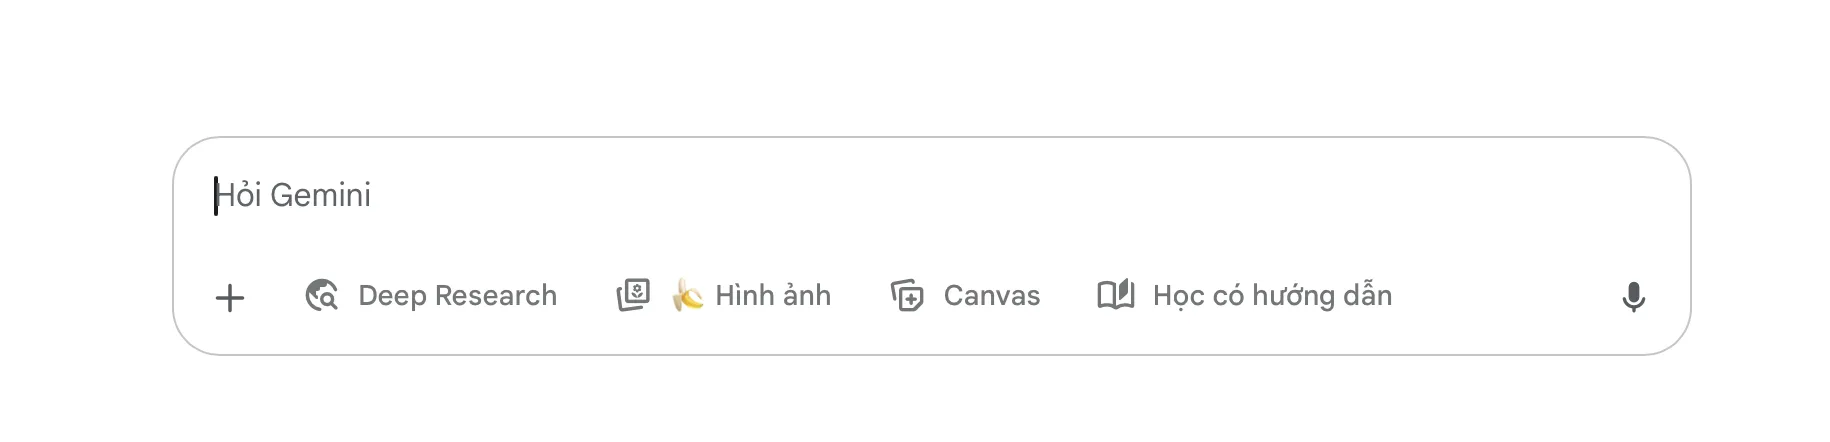This screenshot has width=1830, height=442.
Task: Open the Canvas text label
Action: point(991,296)
